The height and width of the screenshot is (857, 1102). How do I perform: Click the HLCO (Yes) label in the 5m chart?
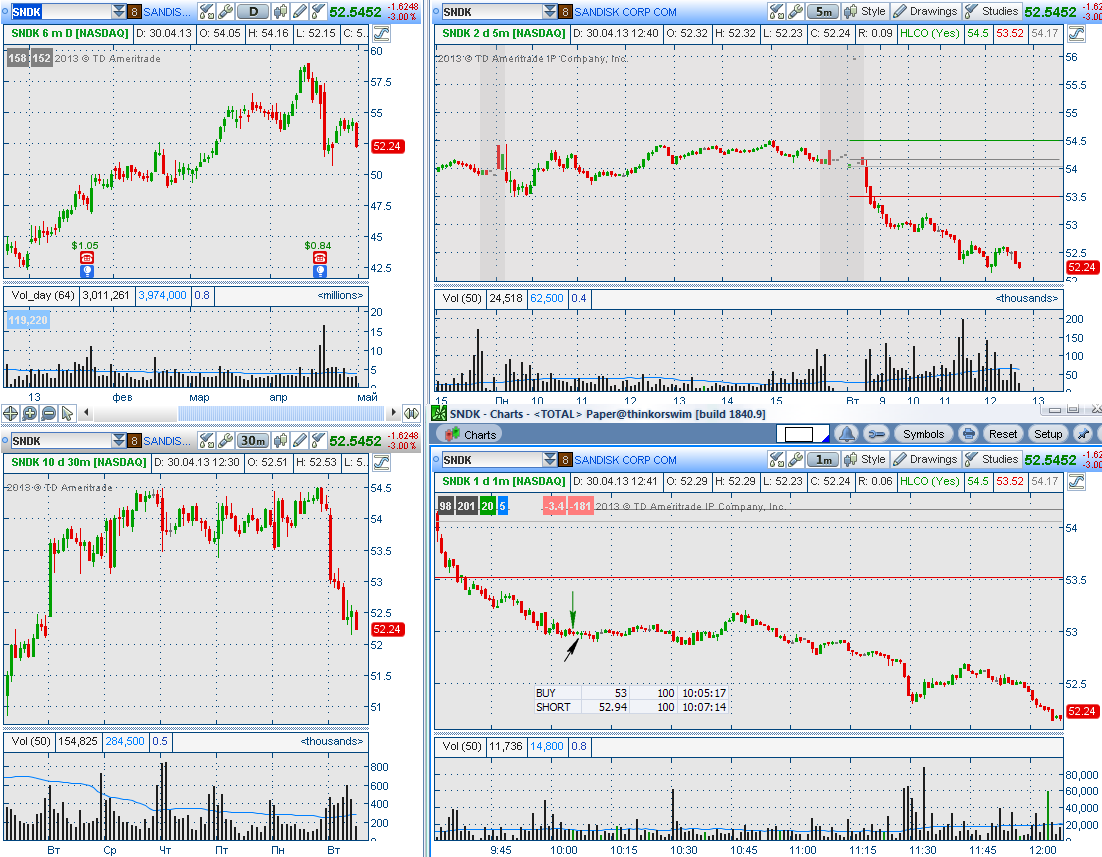pyautogui.click(x=929, y=33)
